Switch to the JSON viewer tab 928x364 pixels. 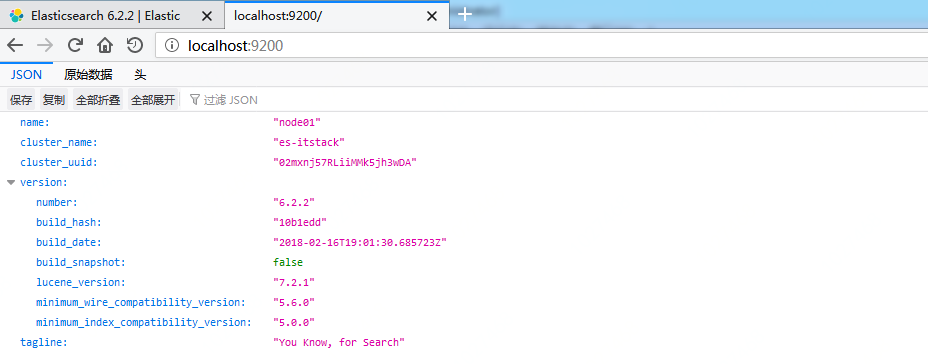pyautogui.click(x=27, y=75)
